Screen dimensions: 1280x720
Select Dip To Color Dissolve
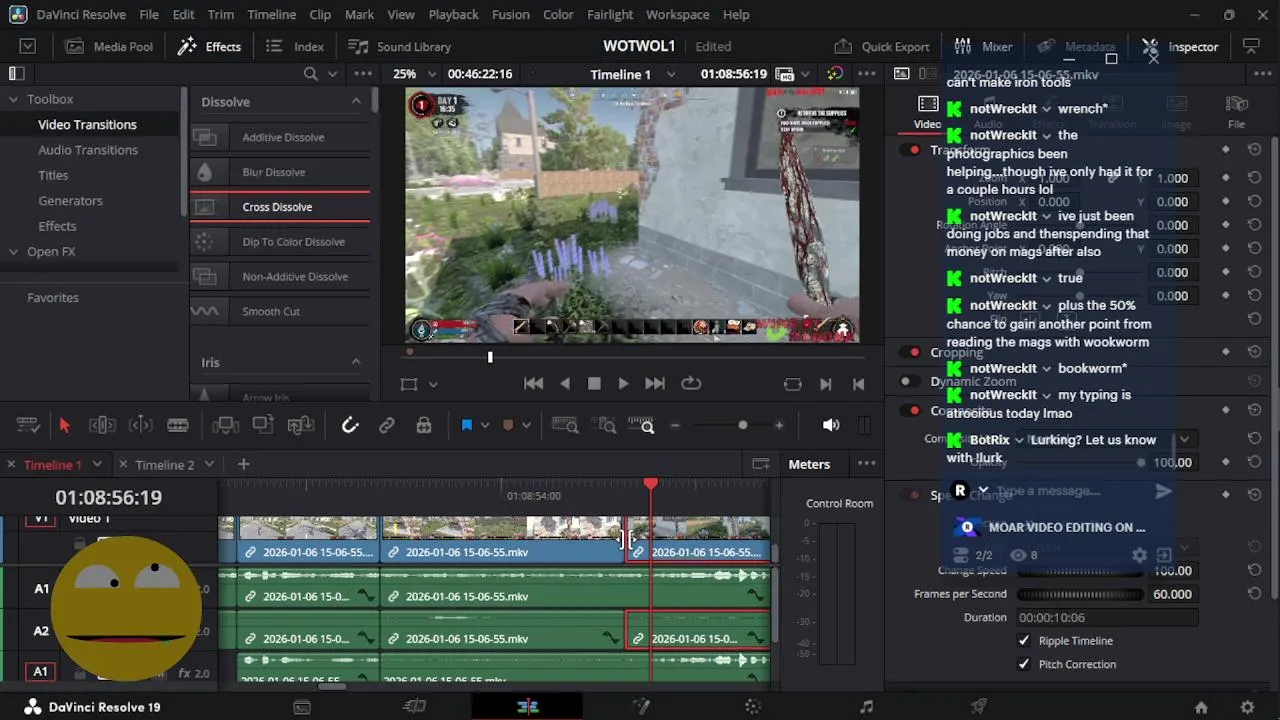pyautogui.click(x=280, y=242)
